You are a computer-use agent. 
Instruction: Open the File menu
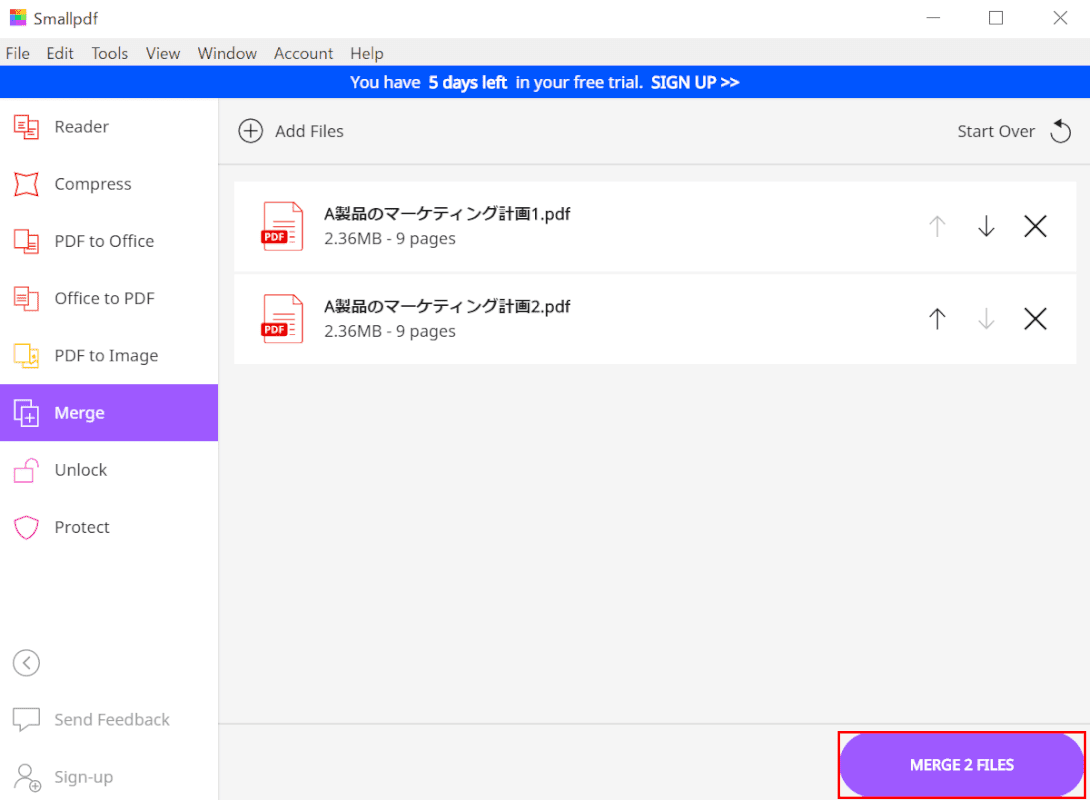click(x=17, y=54)
